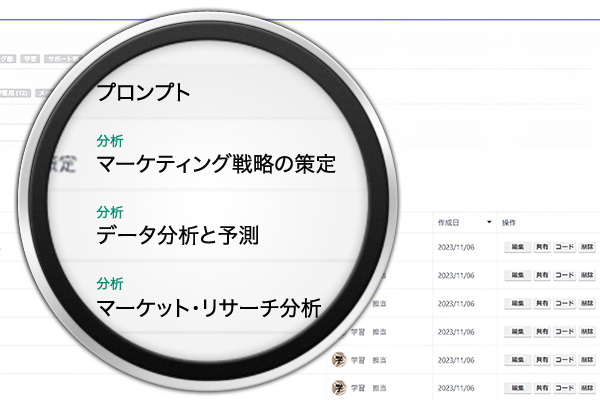Viewport: 600px width, 400px height.
Task: Click 分析 category label above マーケット・リサーチ分析
Action: tap(110, 285)
